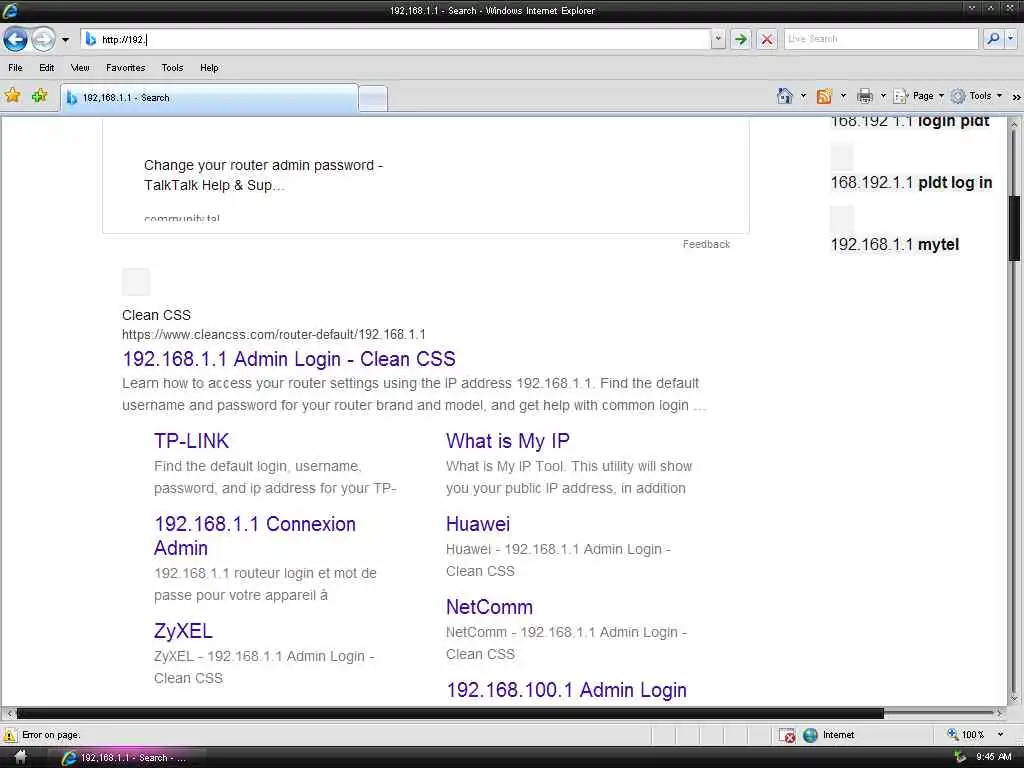1024x768 pixels.
Task: Open 192.168.1.1 Admin Login - Clean CSS result
Action: (289, 359)
